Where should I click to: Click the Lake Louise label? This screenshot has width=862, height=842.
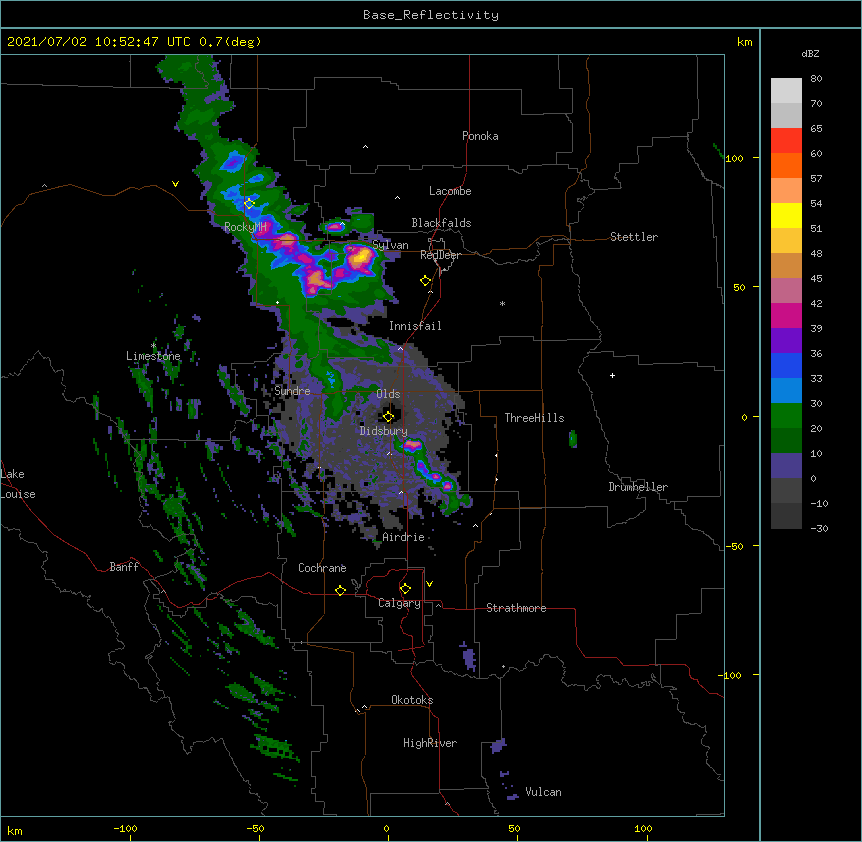(x=18, y=484)
